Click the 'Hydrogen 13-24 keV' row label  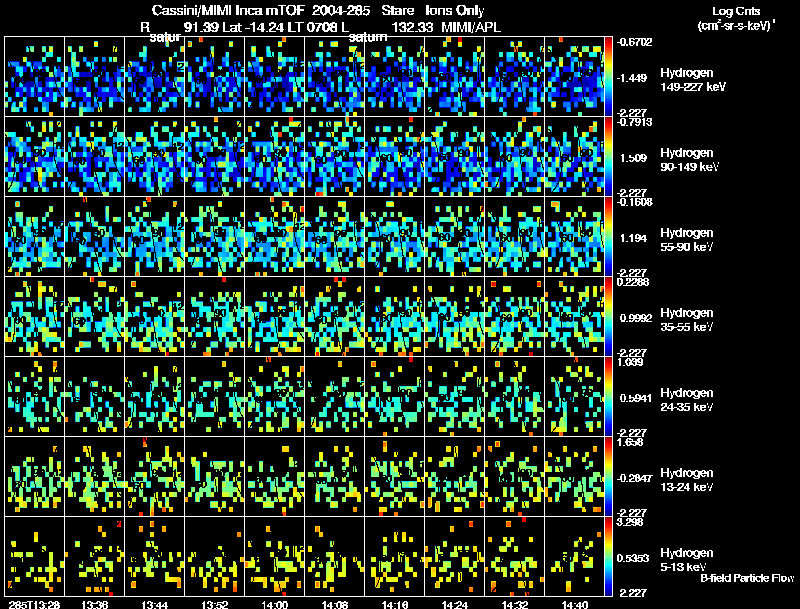click(687, 480)
